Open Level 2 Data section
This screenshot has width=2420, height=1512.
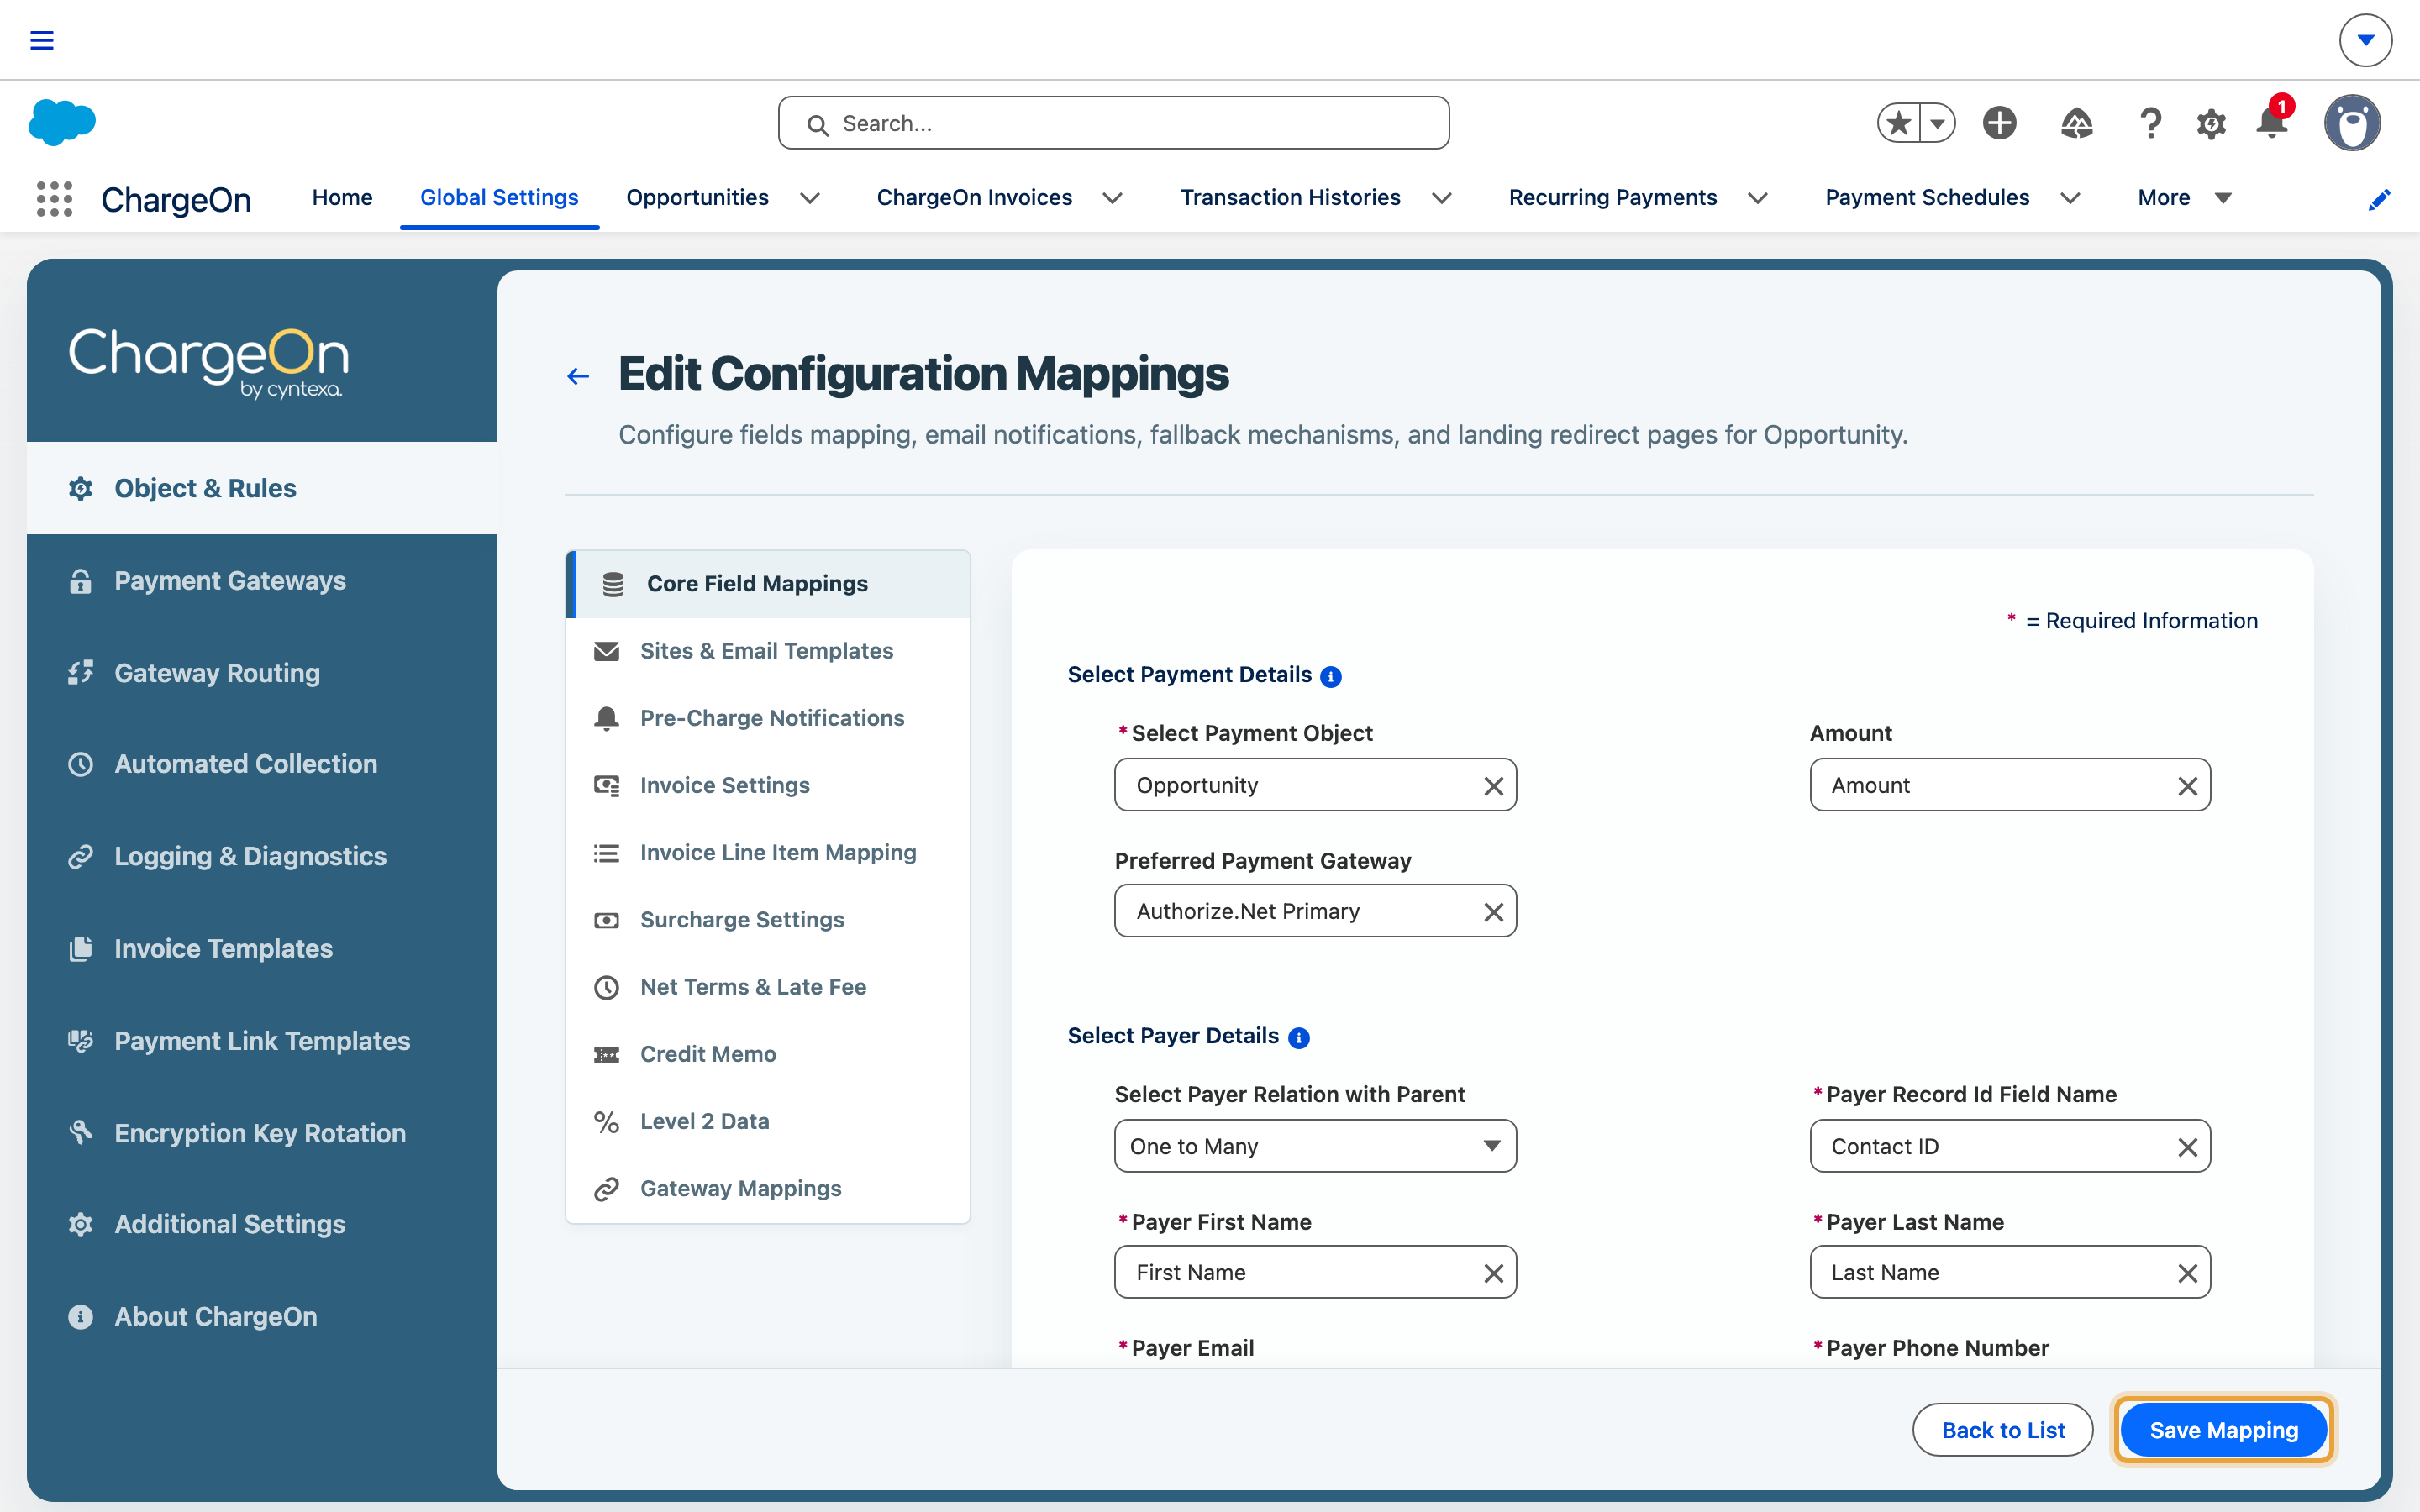(768, 1121)
